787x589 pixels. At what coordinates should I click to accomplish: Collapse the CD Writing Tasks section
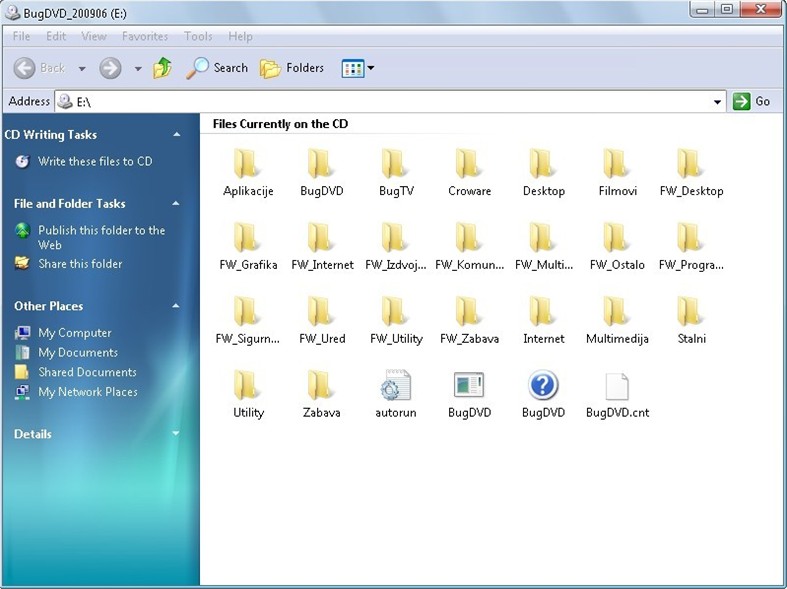point(177,134)
